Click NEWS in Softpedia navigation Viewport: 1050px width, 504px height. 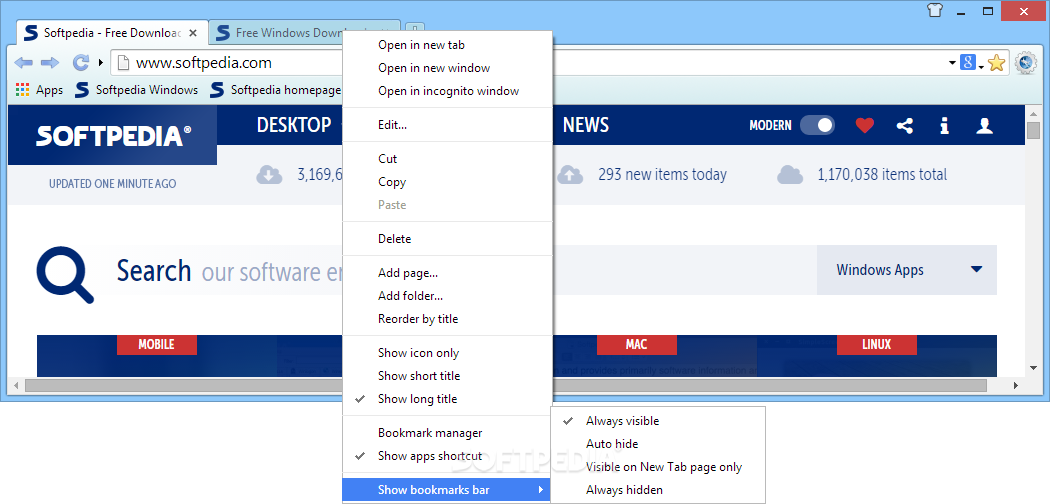586,124
